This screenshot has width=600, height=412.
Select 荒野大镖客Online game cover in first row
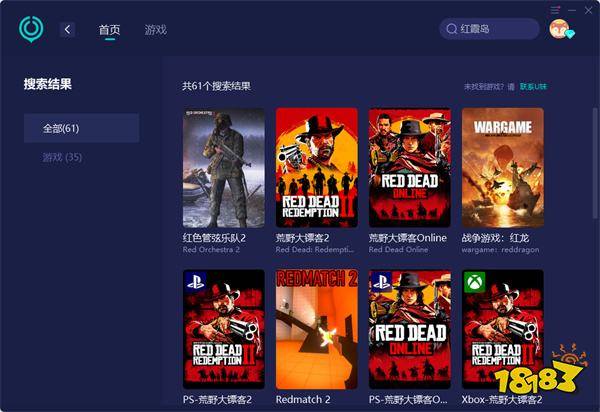pyautogui.click(x=409, y=167)
